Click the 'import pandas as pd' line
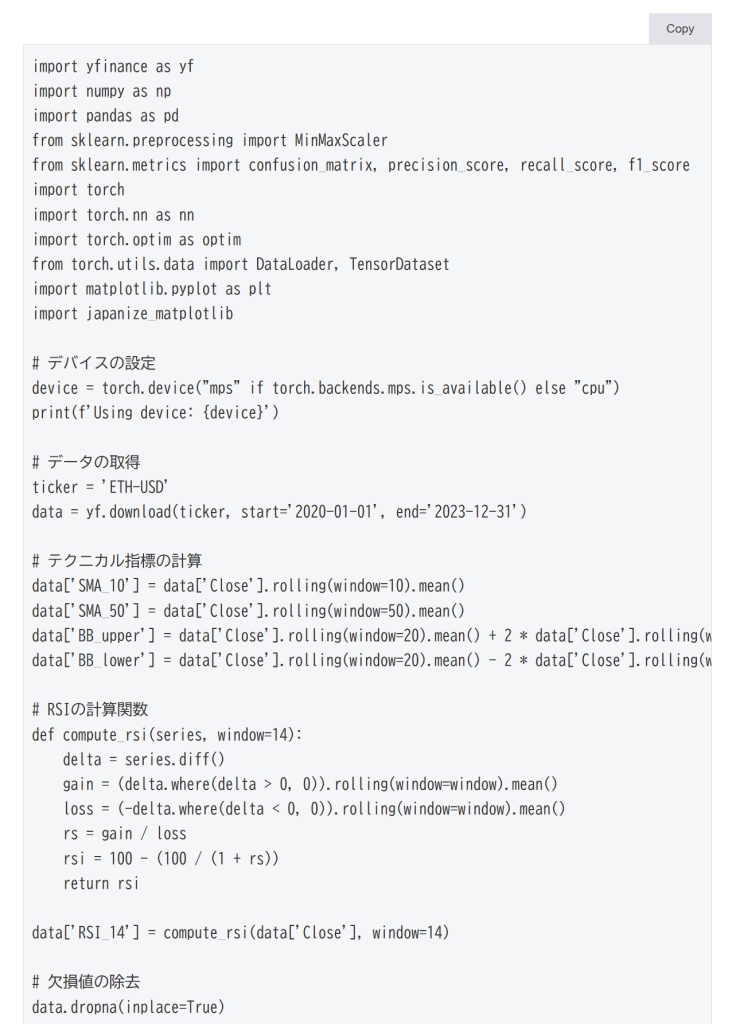This screenshot has width=732, height=1024. [x=105, y=116]
